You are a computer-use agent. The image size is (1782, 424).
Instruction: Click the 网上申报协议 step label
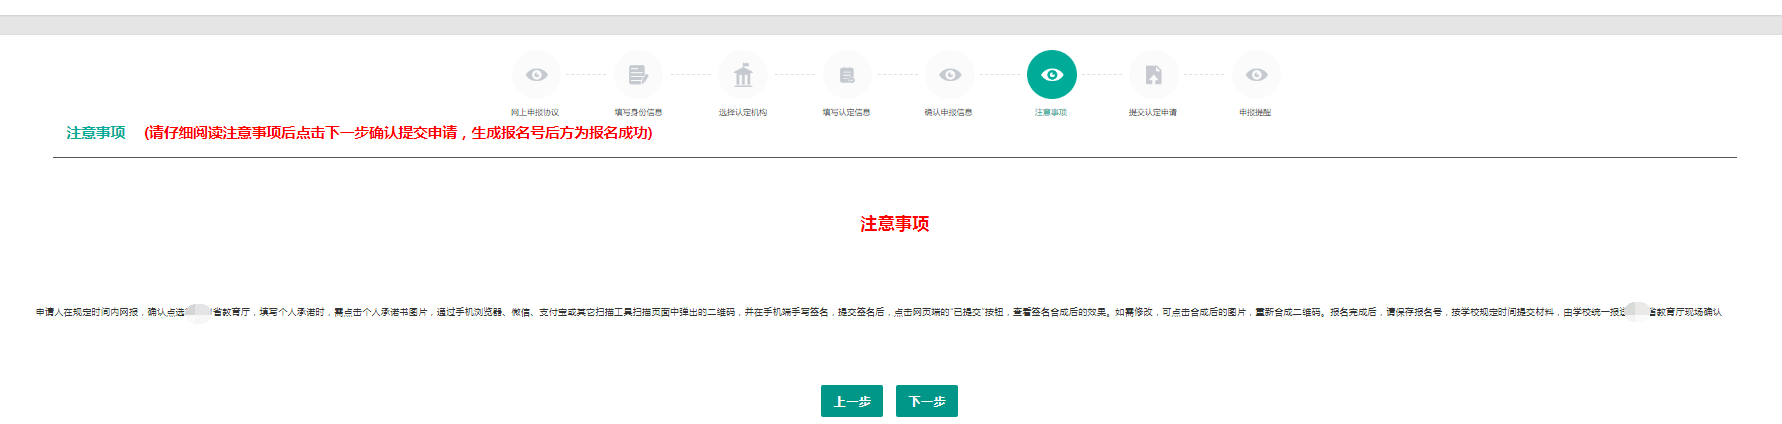point(535,113)
